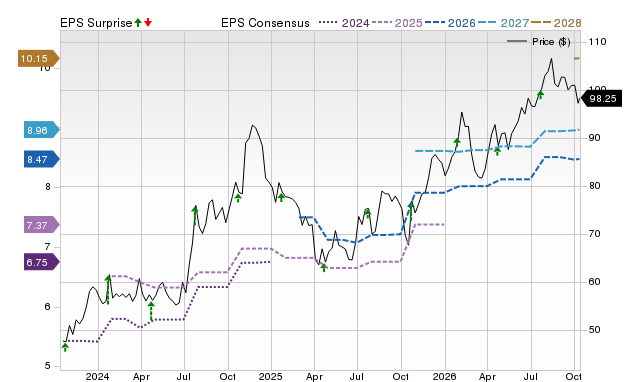Click the 2025 label on the x-axis
The height and width of the screenshot is (382, 640).
271,376
